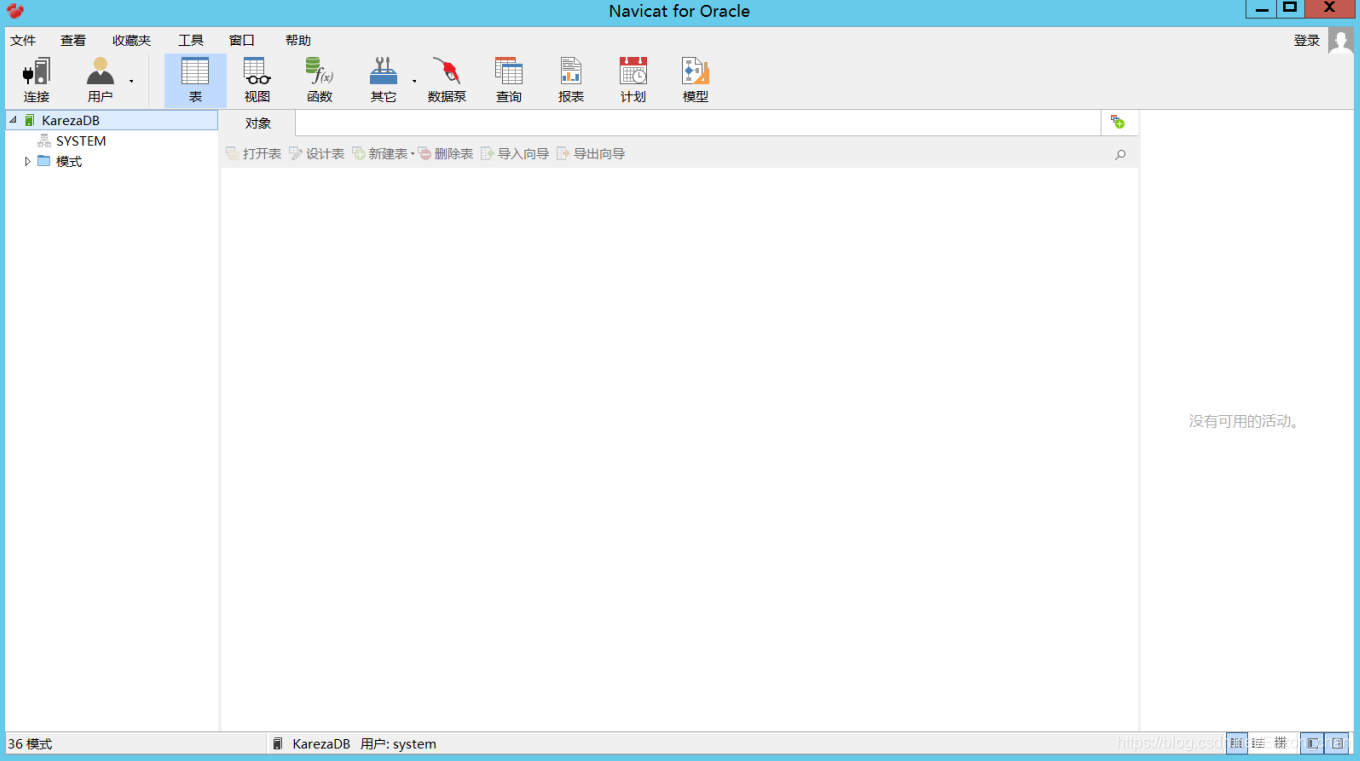Click the Navicat logo in the title bar
Image resolution: width=1360 pixels, height=761 pixels.
pos(15,11)
